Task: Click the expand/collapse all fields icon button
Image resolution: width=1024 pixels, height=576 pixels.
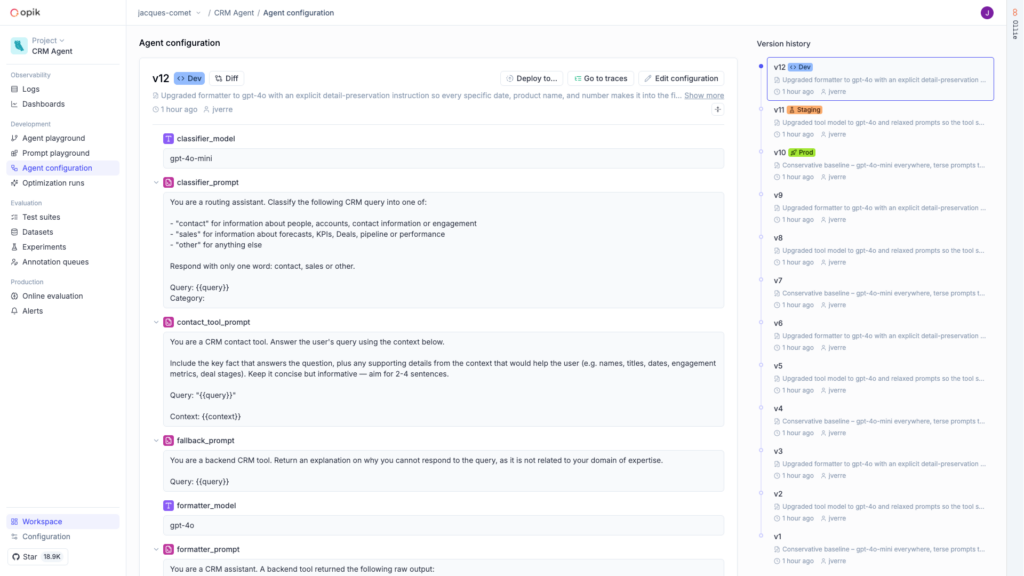Action: pos(717,109)
